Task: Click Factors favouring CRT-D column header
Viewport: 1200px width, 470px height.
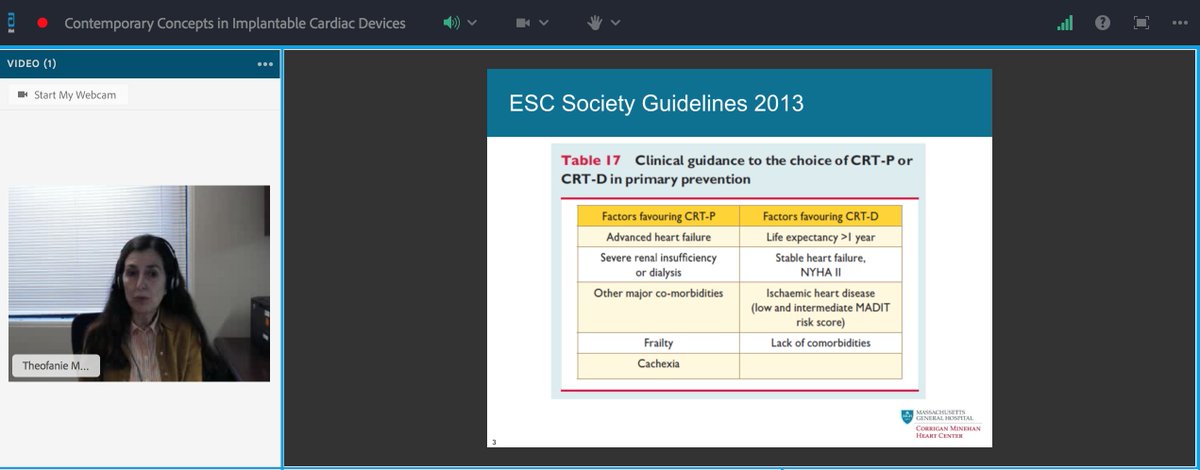Action: 819,216
